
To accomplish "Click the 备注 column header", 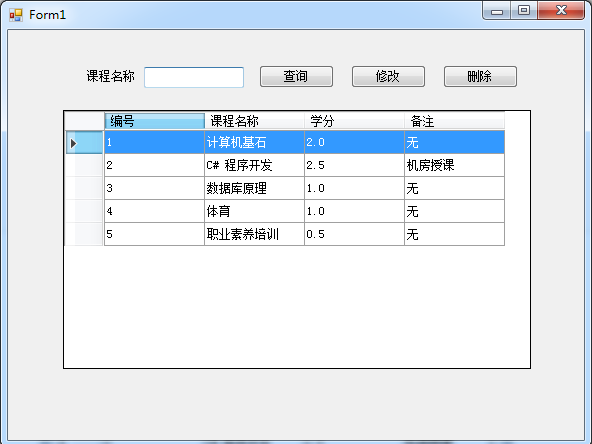I will (454, 121).
